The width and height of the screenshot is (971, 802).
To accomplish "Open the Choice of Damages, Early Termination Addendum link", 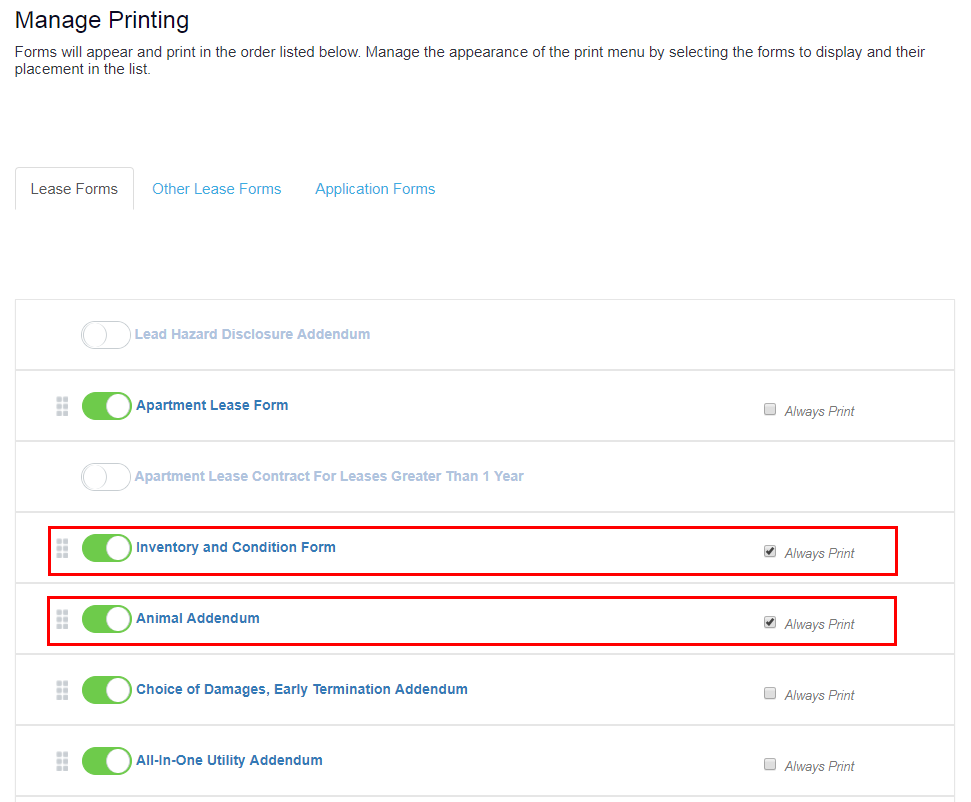I will pyautogui.click(x=302, y=689).
